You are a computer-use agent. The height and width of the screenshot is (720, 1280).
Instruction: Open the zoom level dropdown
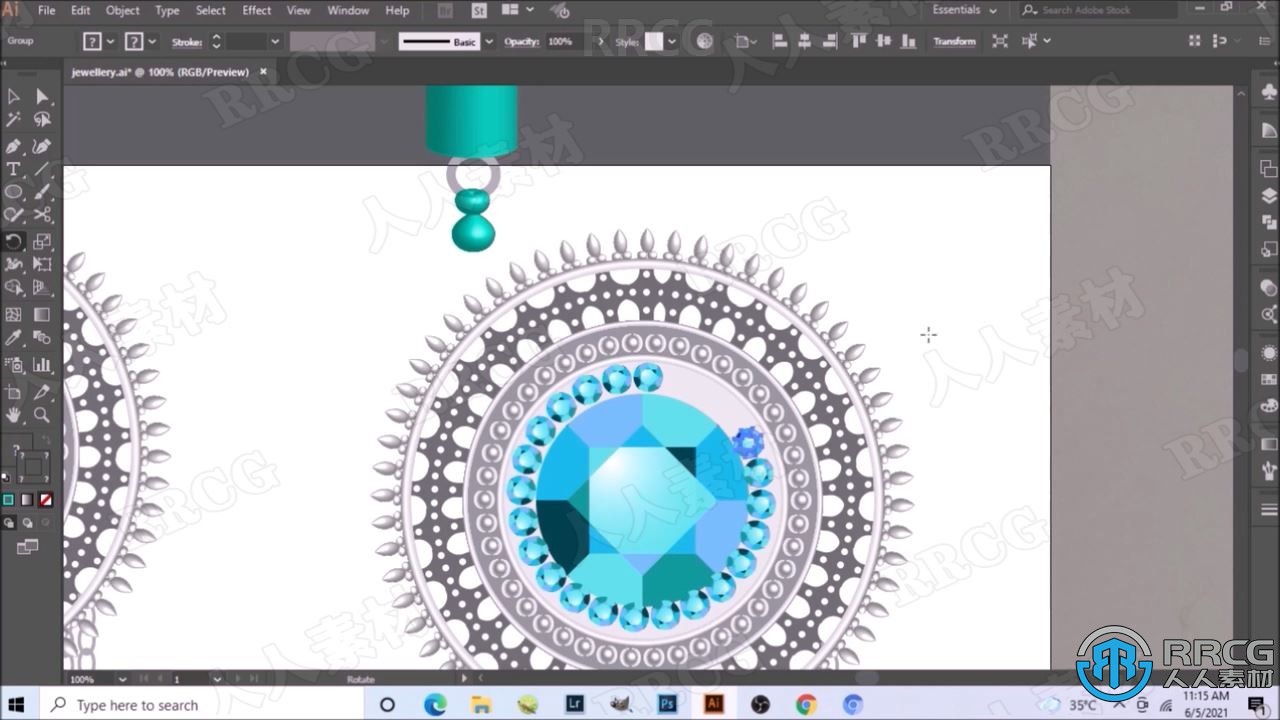[122, 679]
